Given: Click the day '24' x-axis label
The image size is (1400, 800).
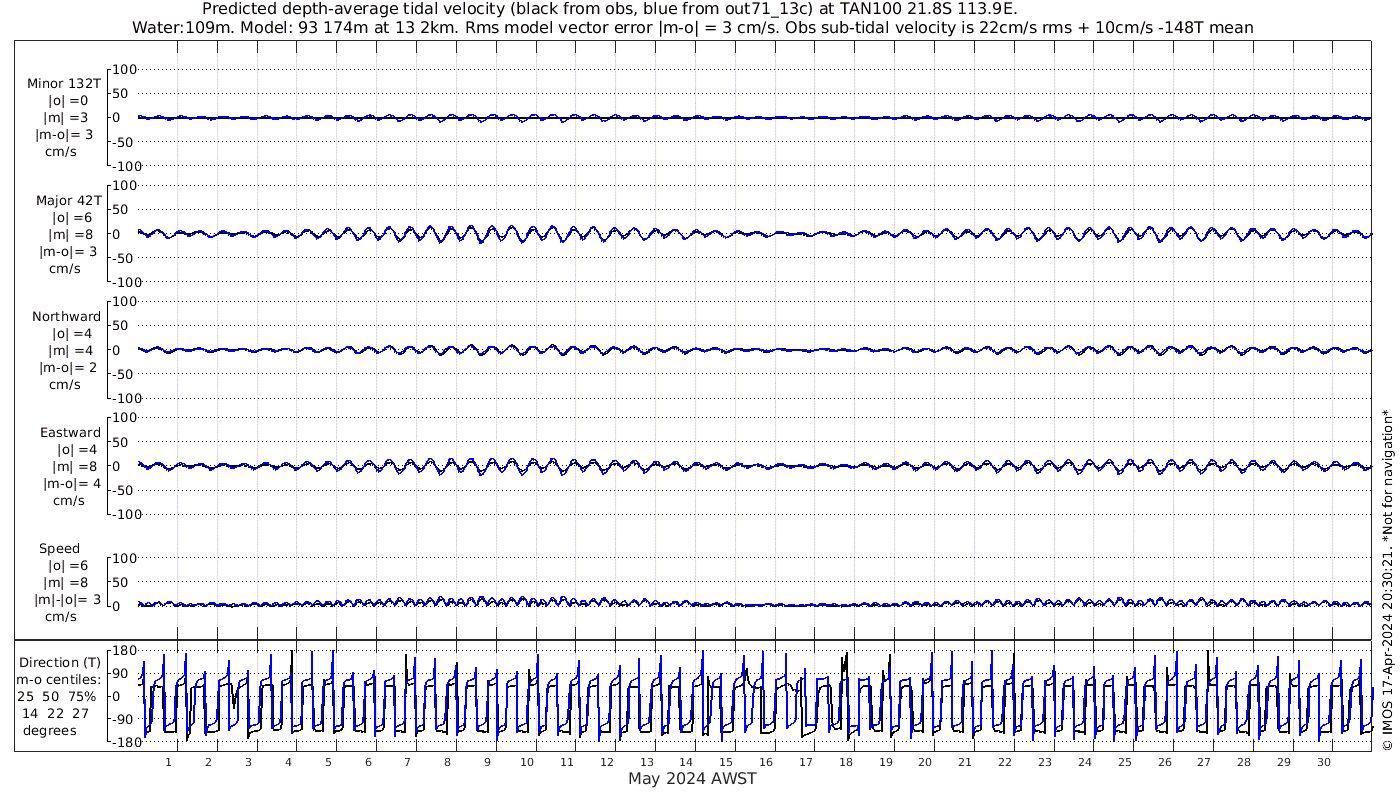Looking at the screenshot, I should point(1085,762).
